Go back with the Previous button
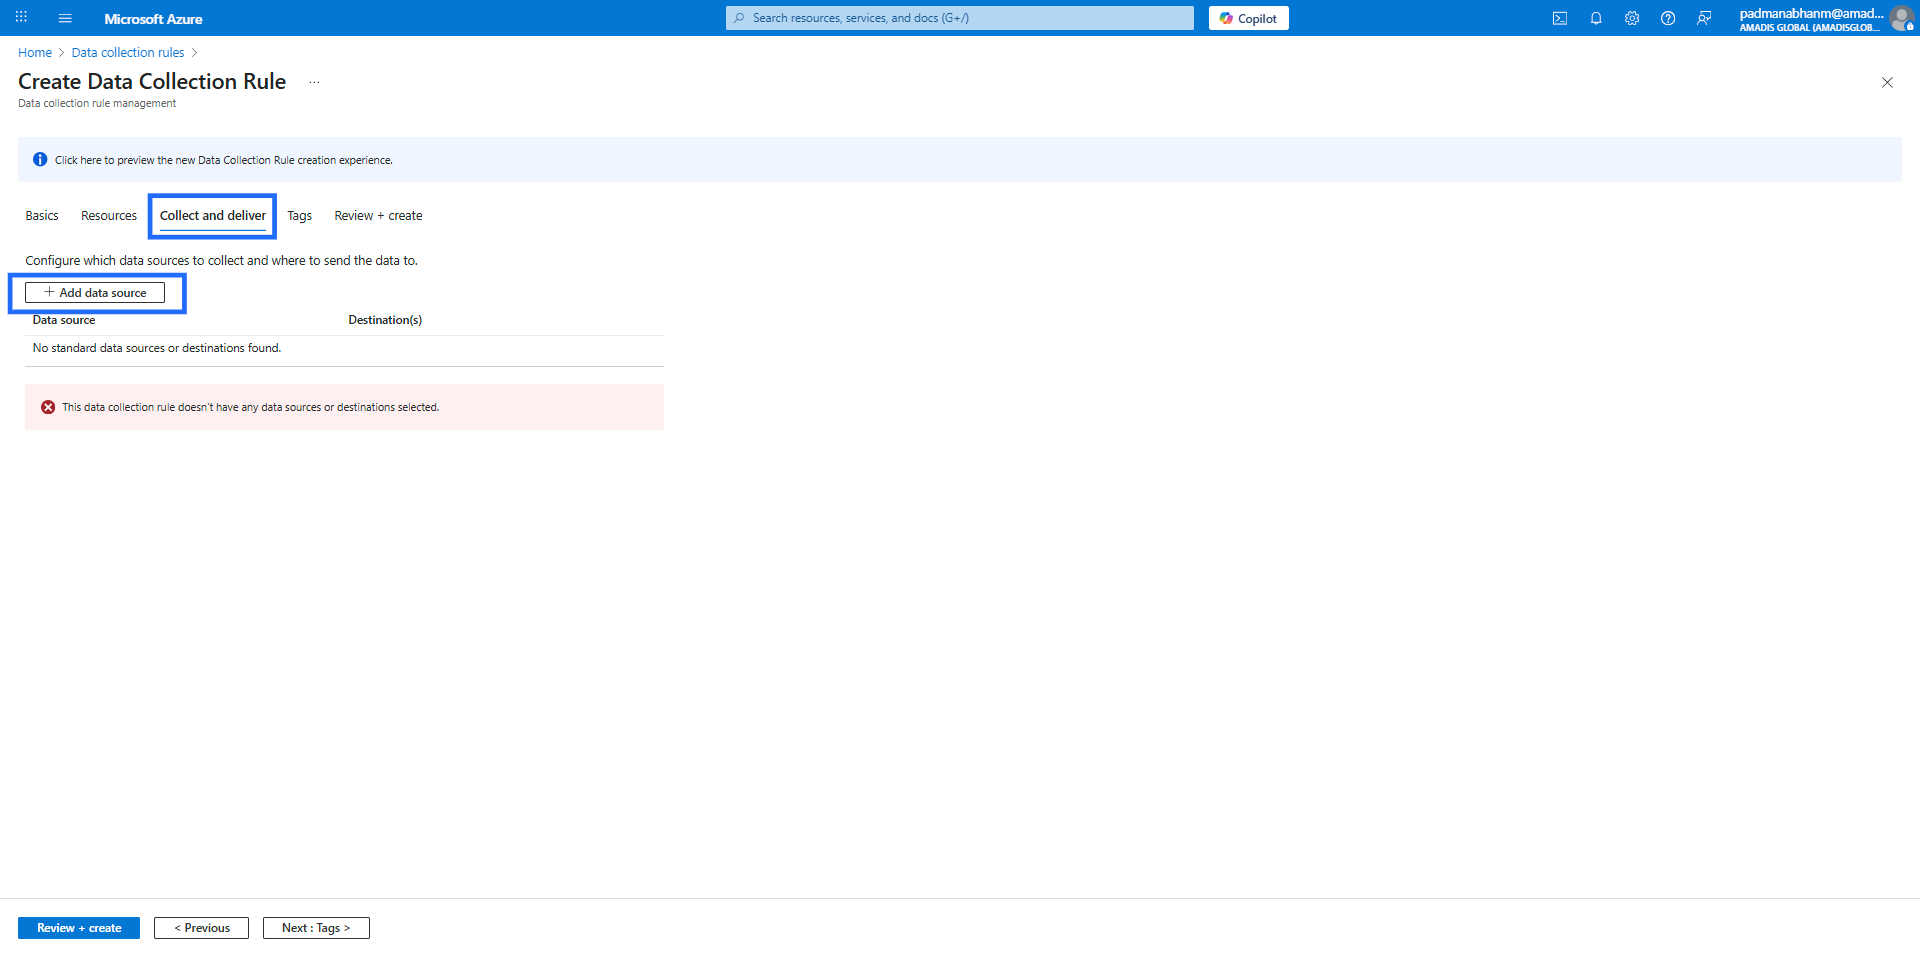The height and width of the screenshot is (957, 1920). coord(201,928)
